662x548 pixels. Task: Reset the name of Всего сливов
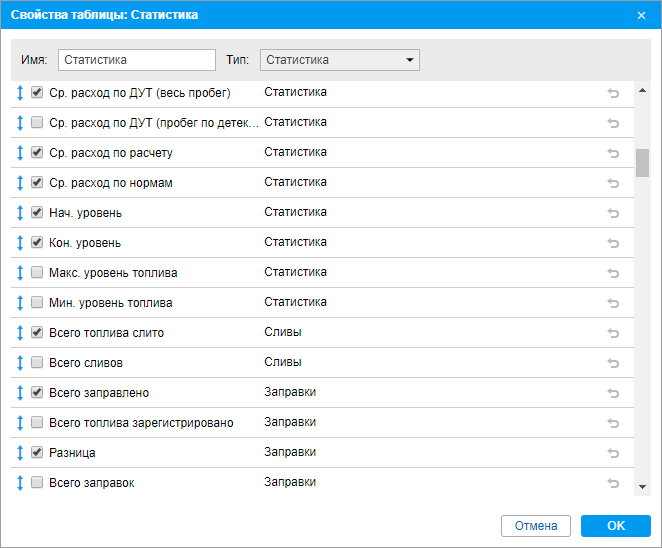pyautogui.click(x=613, y=363)
